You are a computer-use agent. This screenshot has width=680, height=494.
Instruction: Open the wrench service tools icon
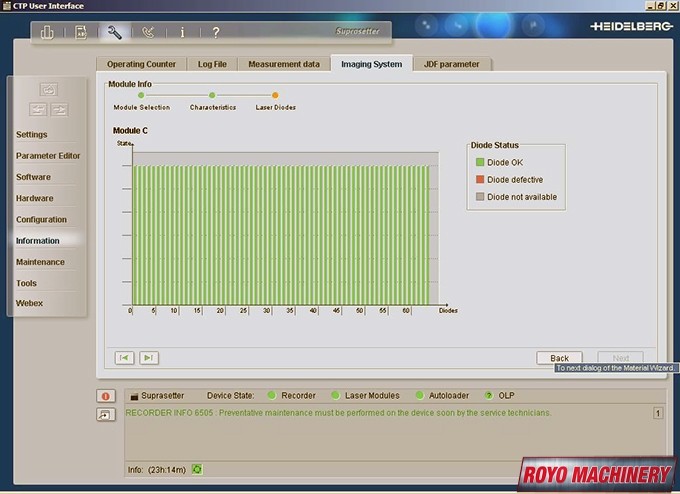[x=114, y=32]
